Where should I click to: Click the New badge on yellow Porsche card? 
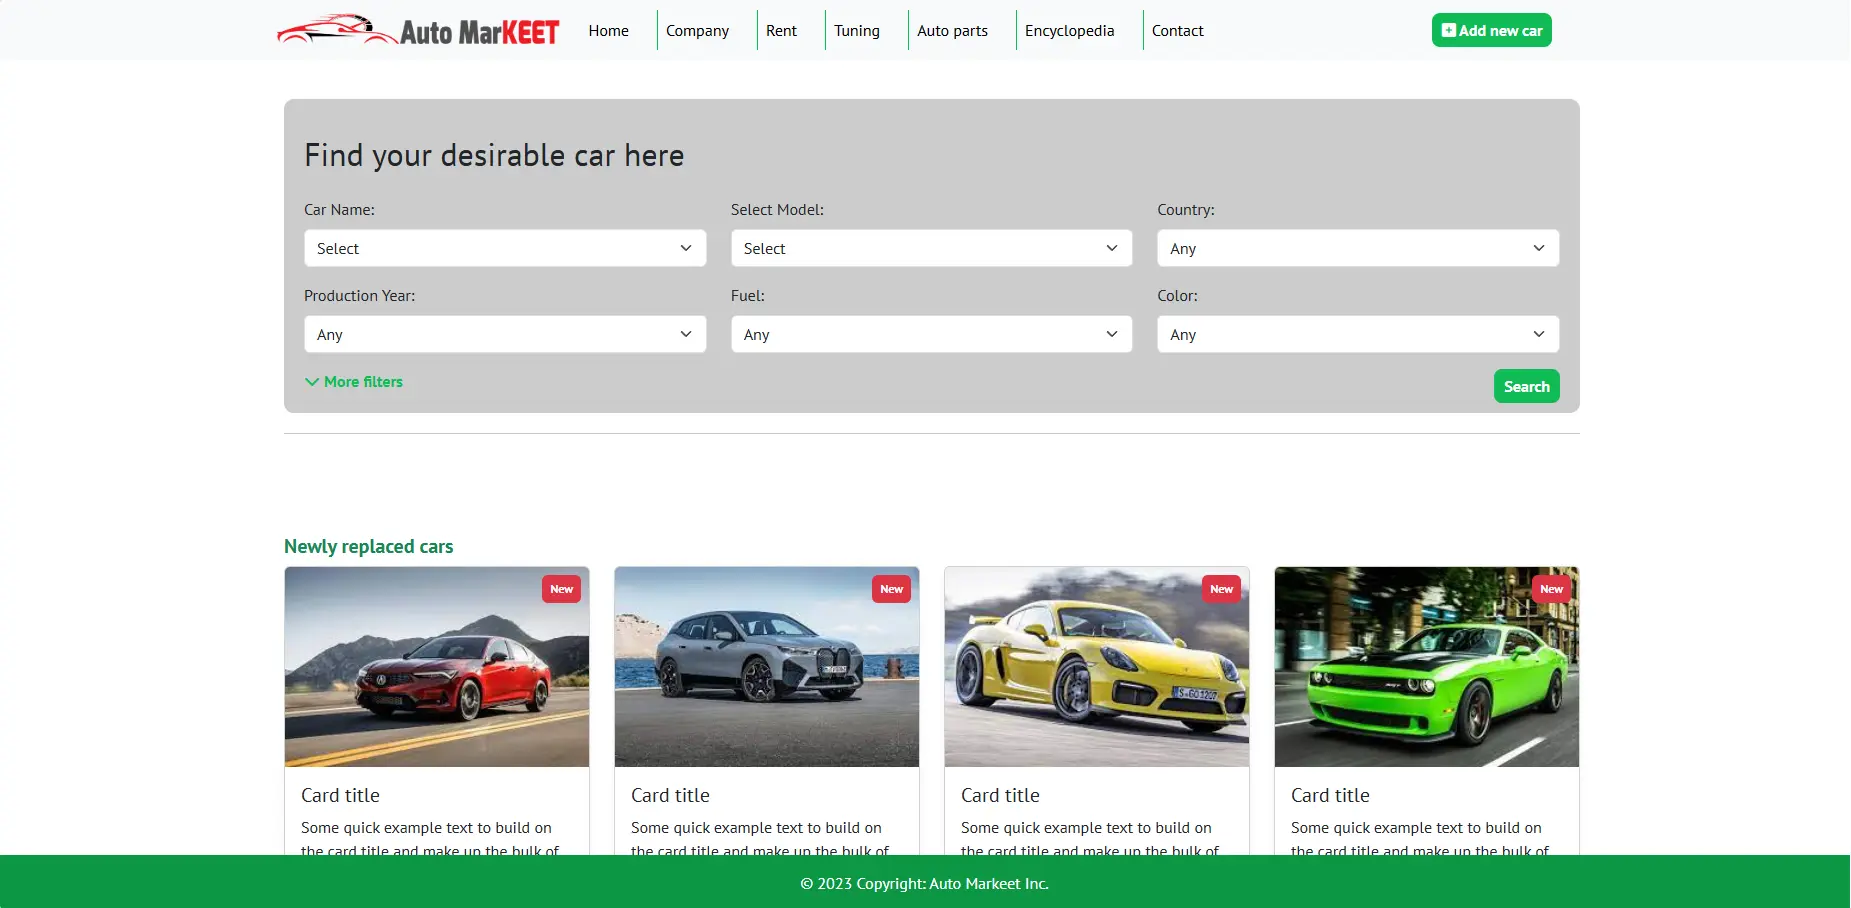click(x=1221, y=589)
